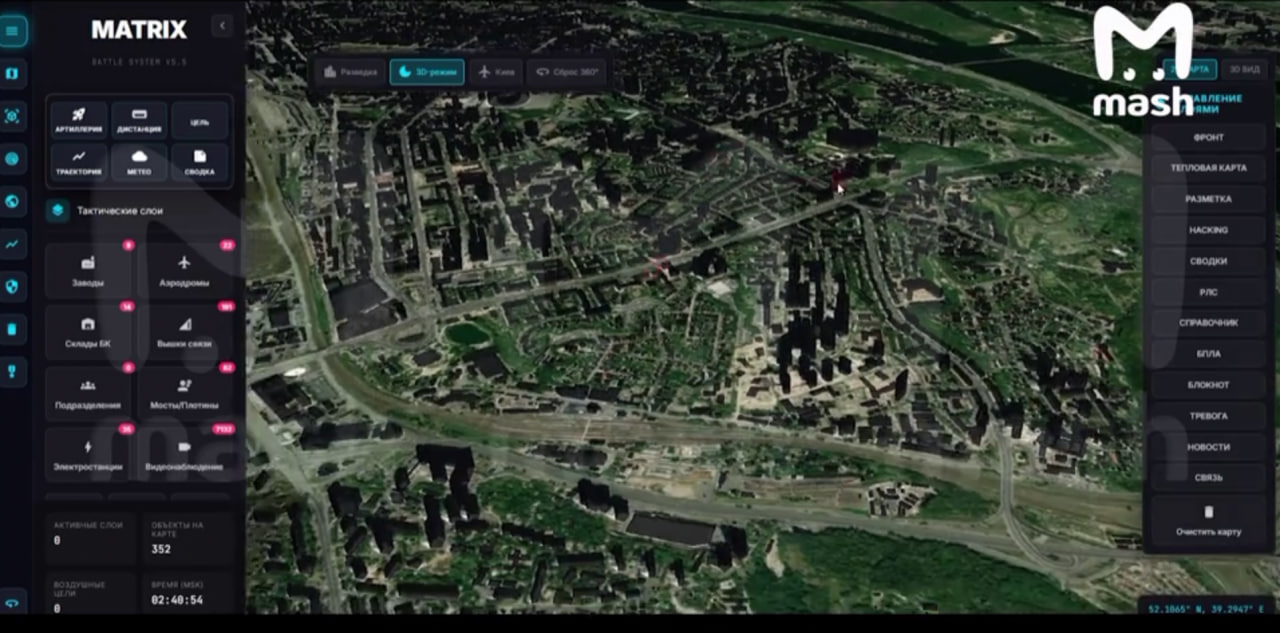The image size is (1280, 633).
Task: Toggle the Видеонаблюдение camera layer
Action: coord(184,454)
